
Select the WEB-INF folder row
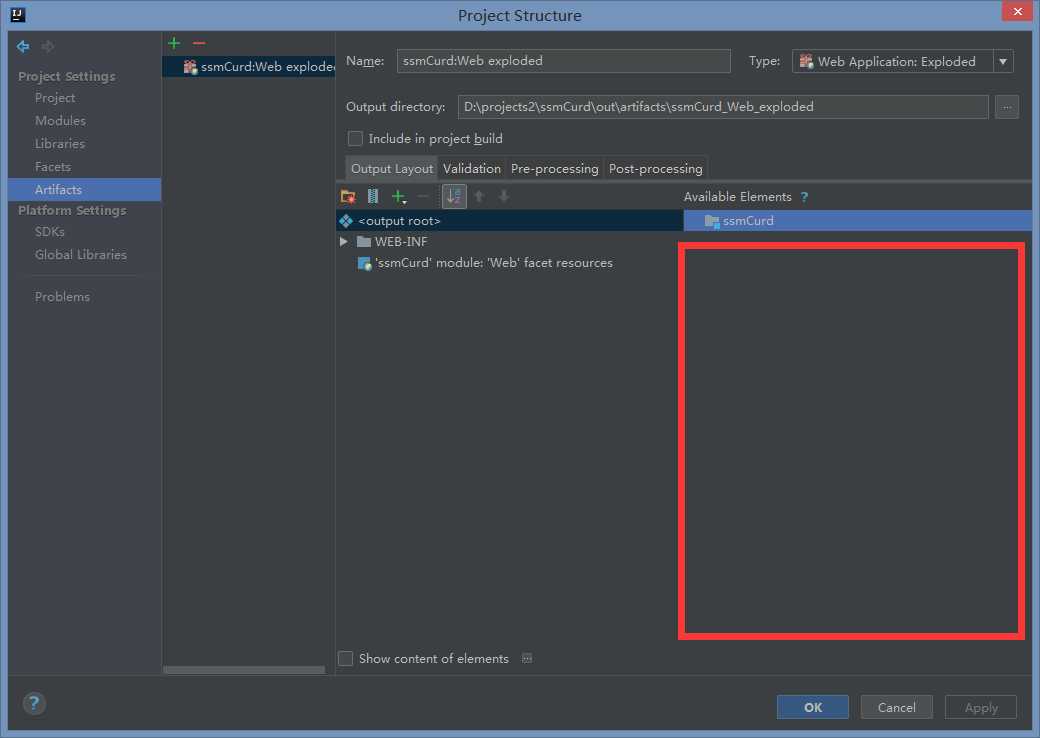click(509, 242)
